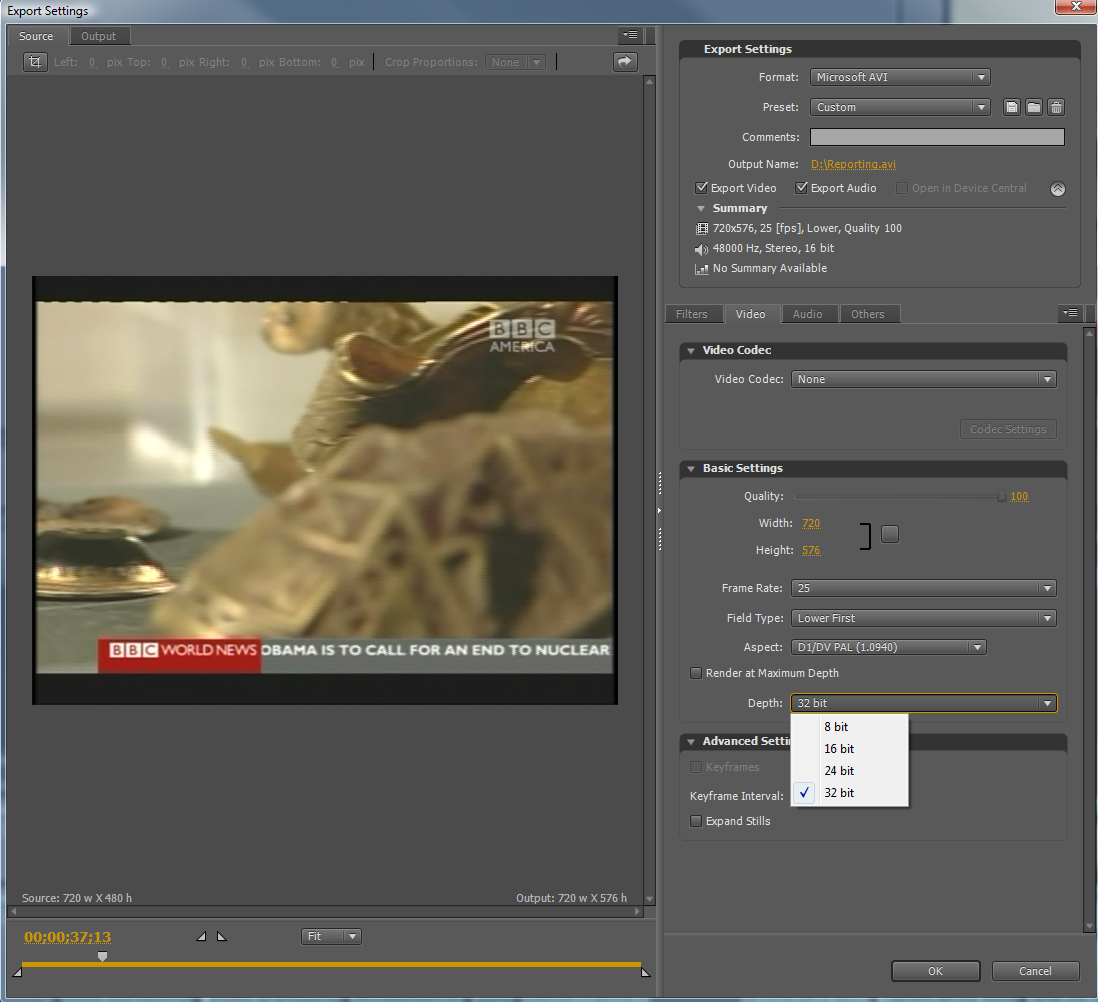Click the output name D:\Reporting.avi link
Viewport: 1098px width, 1002px height.
pos(853,164)
